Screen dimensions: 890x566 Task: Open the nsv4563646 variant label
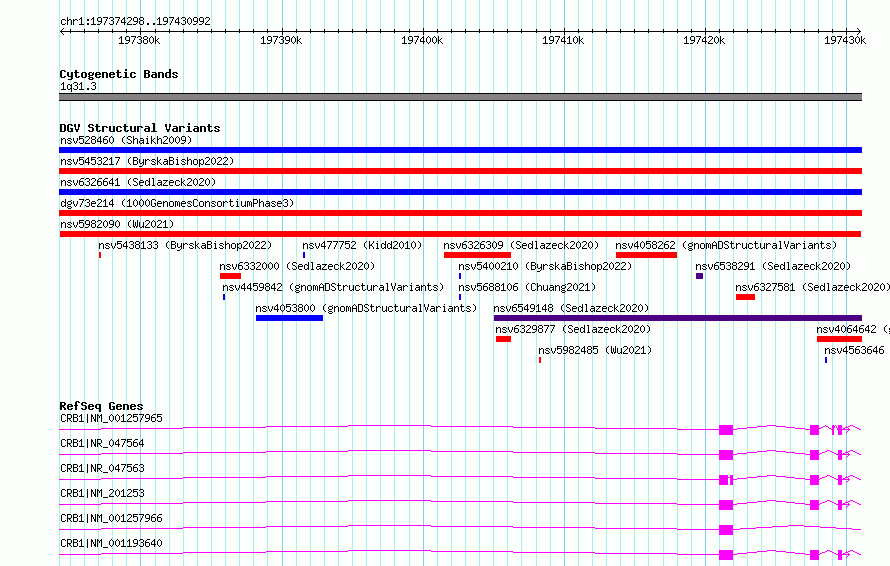pyautogui.click(x=854, y=350)
